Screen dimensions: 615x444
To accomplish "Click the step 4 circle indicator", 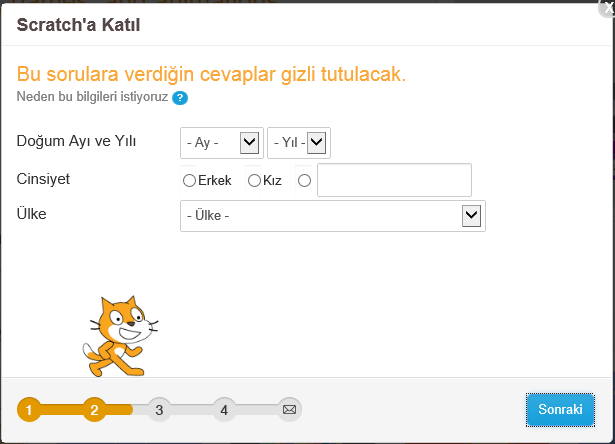I will [224, 409].
